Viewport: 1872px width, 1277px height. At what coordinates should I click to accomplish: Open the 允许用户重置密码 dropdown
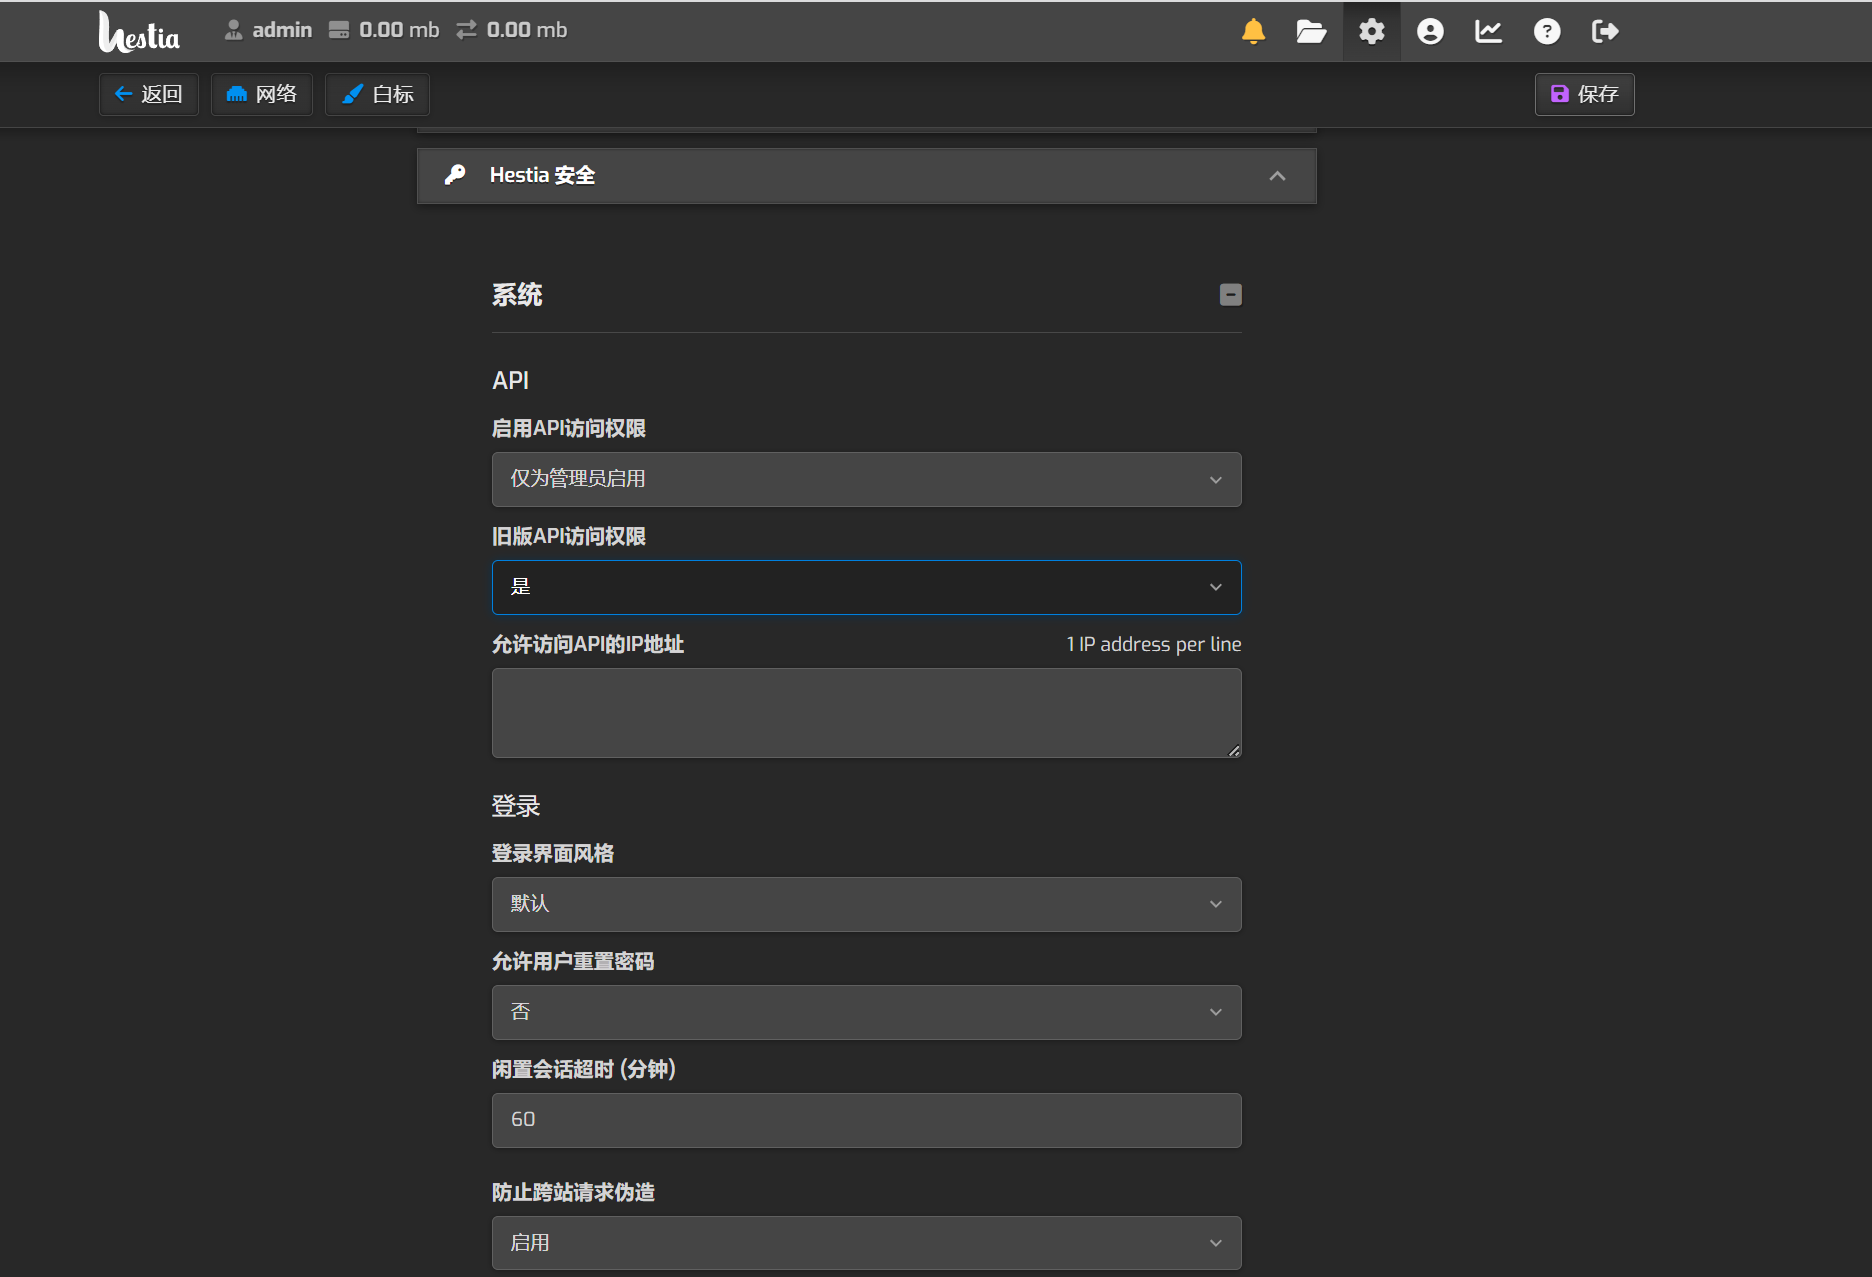point(866,1012)
